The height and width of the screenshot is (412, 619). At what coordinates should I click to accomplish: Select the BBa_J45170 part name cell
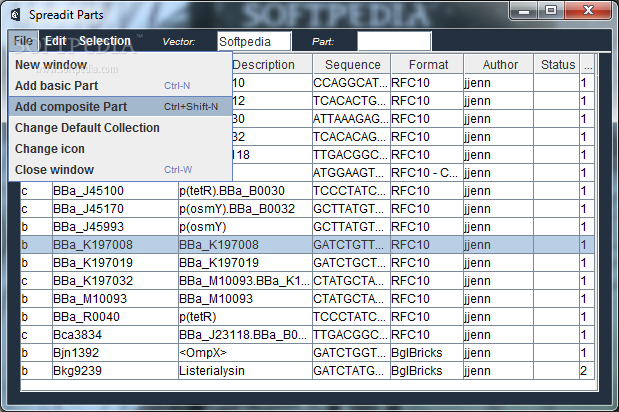[x=115, y=209]
